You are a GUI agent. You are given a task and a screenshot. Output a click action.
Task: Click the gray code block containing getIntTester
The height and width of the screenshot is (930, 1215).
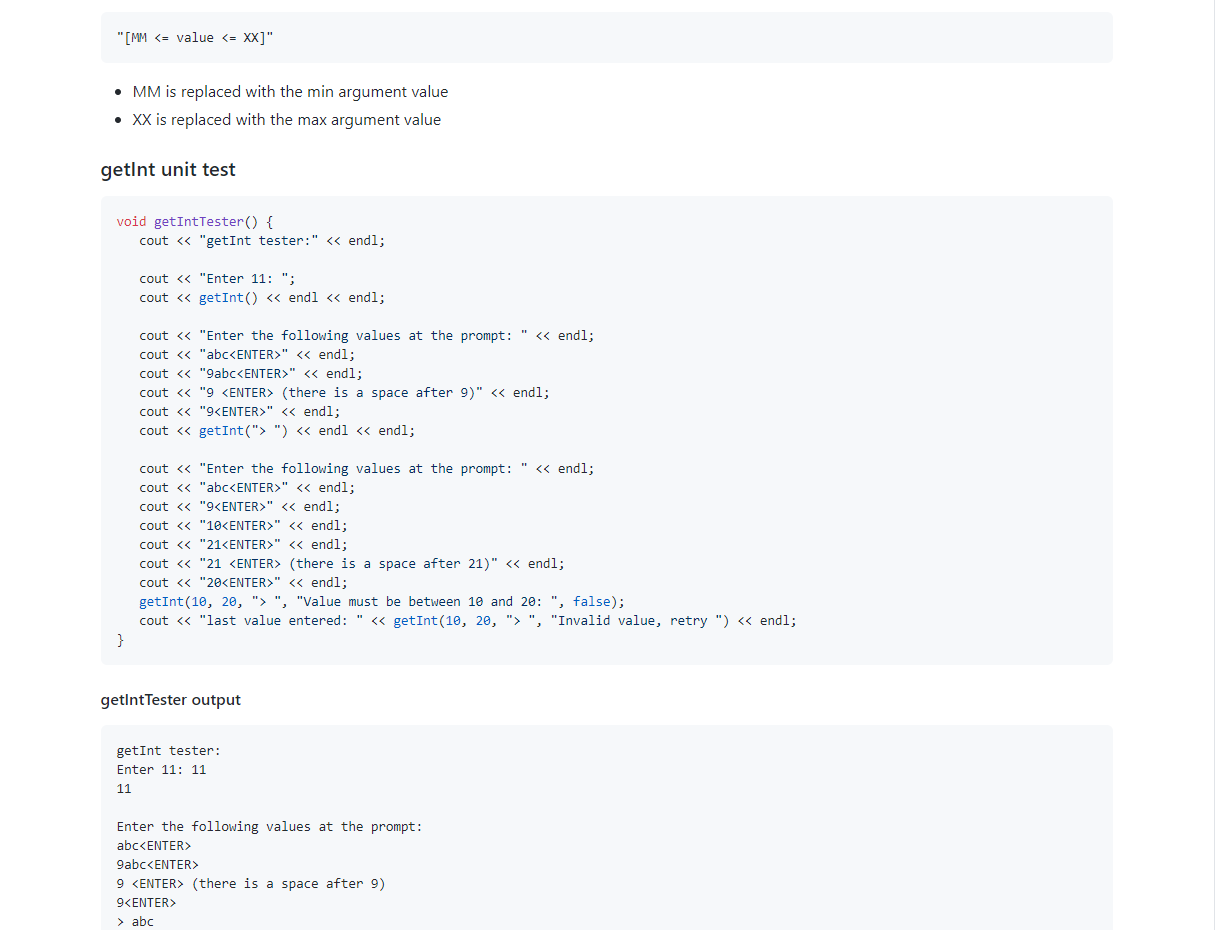pos(605,430)
